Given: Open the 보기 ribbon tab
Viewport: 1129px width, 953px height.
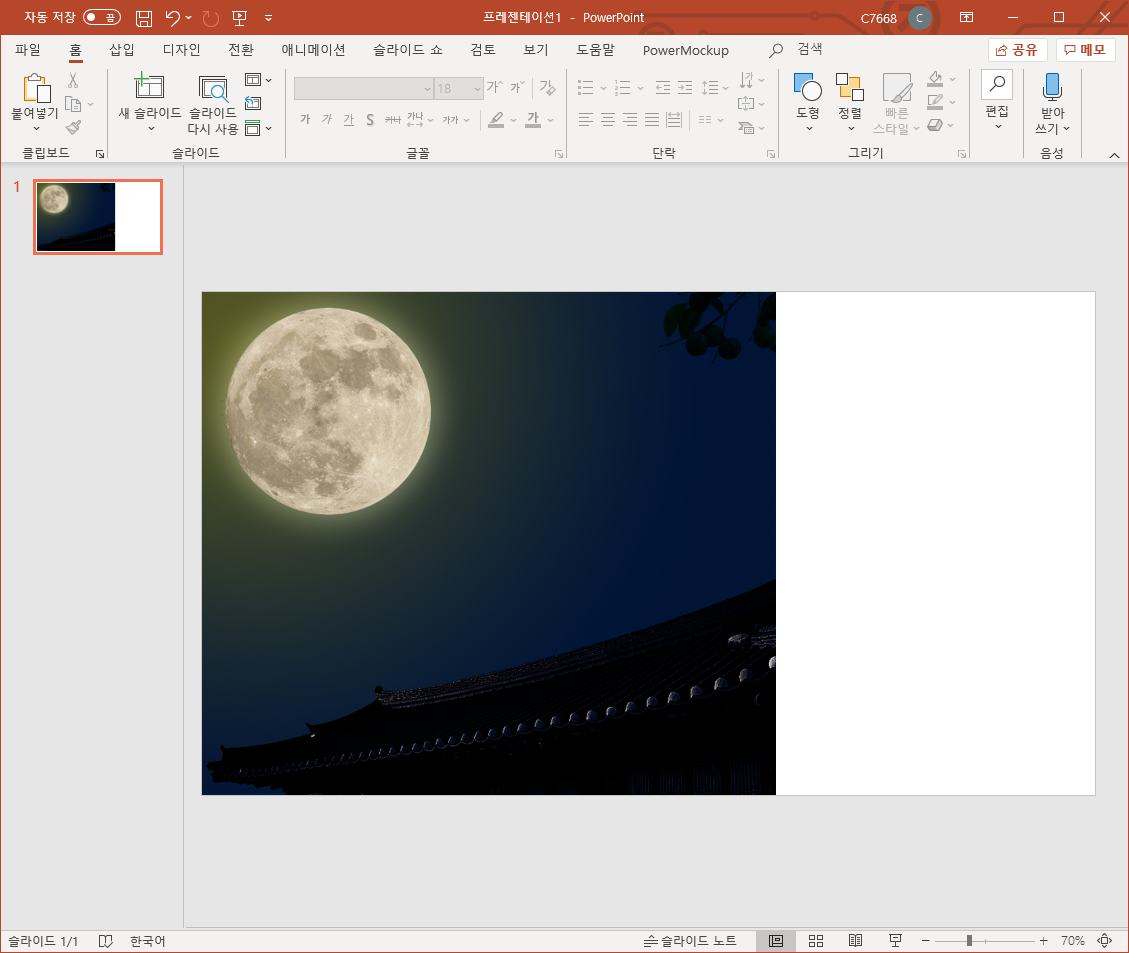Looking at the screenshot, I should [536, 50].
